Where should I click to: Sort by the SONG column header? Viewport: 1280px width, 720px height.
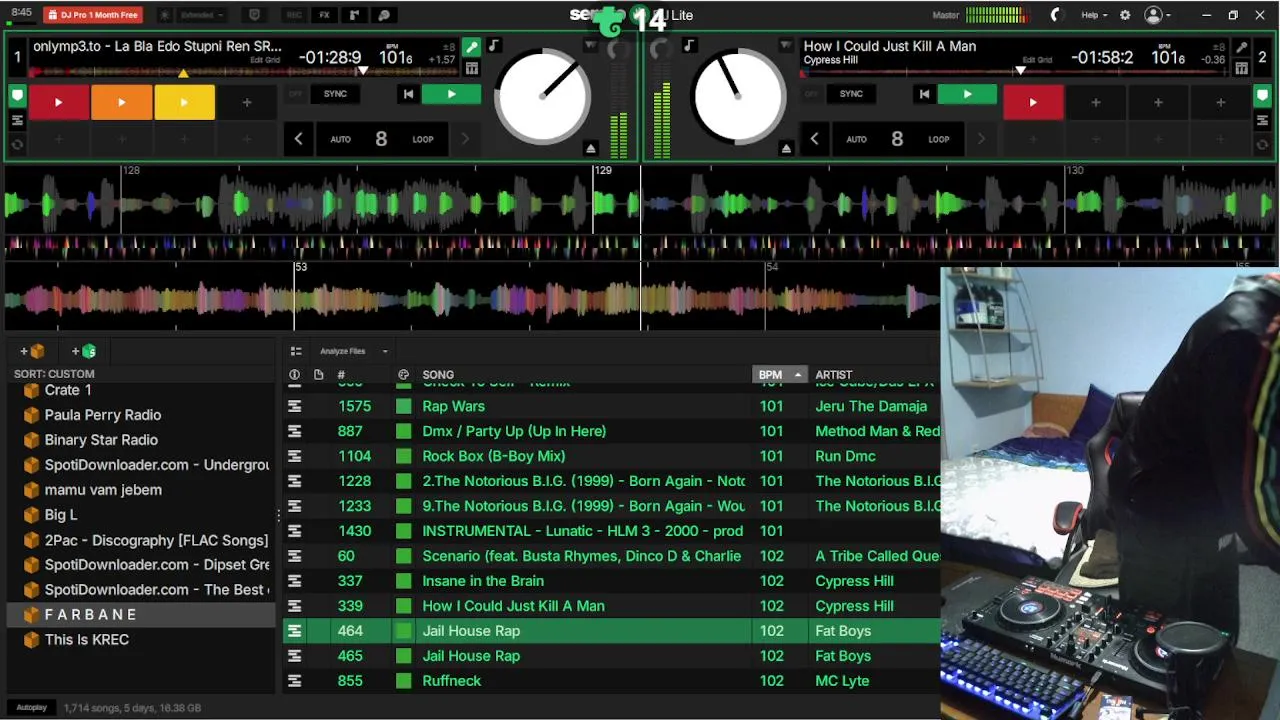438,375
